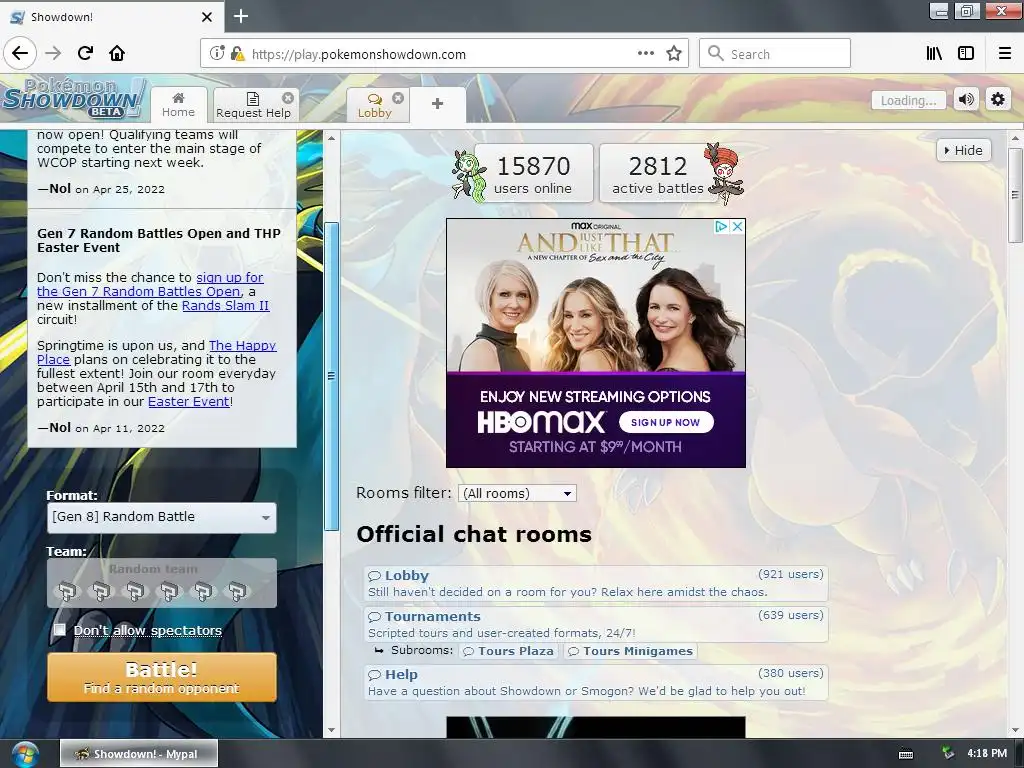This screenshot has height=768, width=1024.
Task: Bookmark this page with the star icon
Action: [x=674, y=54]
